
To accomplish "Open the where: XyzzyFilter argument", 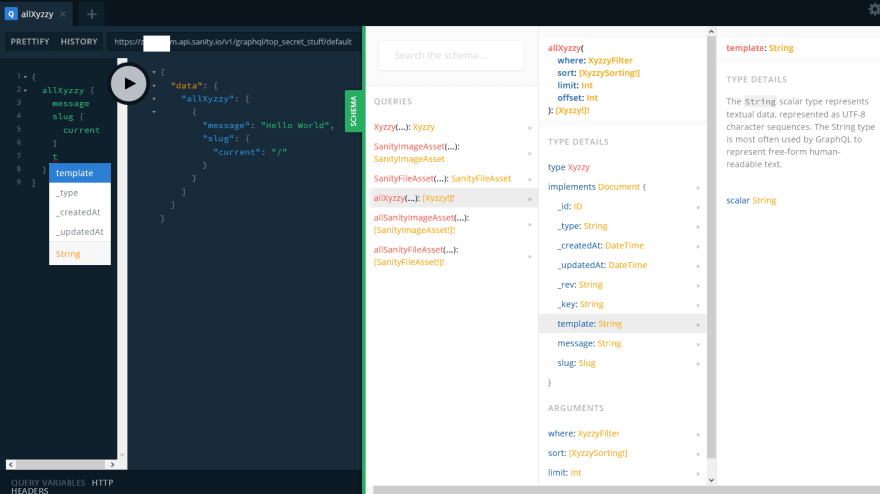I will (x=622, y=433).
